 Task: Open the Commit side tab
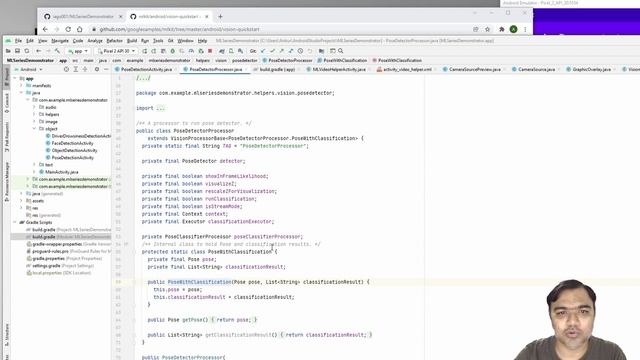coord(7,103)
